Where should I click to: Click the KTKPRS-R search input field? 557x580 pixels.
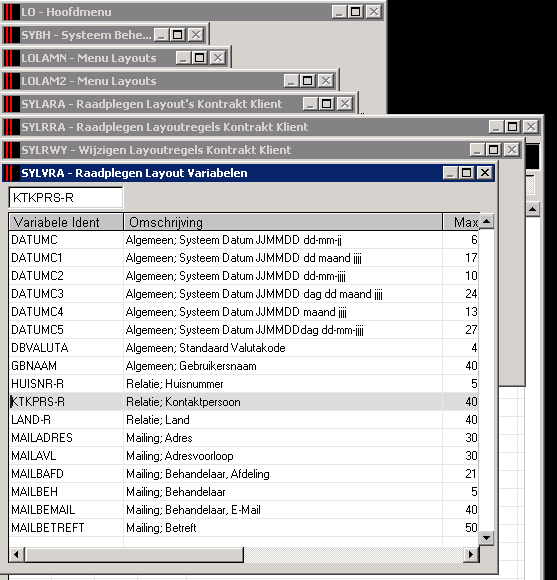click(x=66, y=198)
